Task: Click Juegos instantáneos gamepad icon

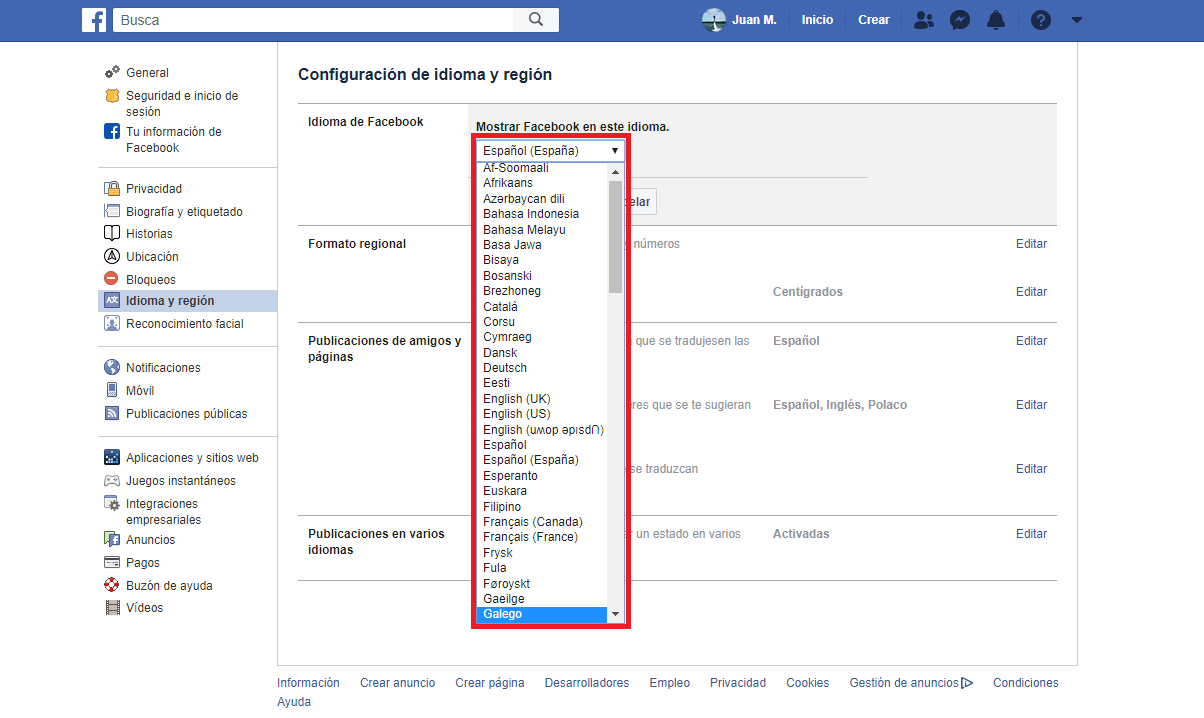Action: coord(112,480)
